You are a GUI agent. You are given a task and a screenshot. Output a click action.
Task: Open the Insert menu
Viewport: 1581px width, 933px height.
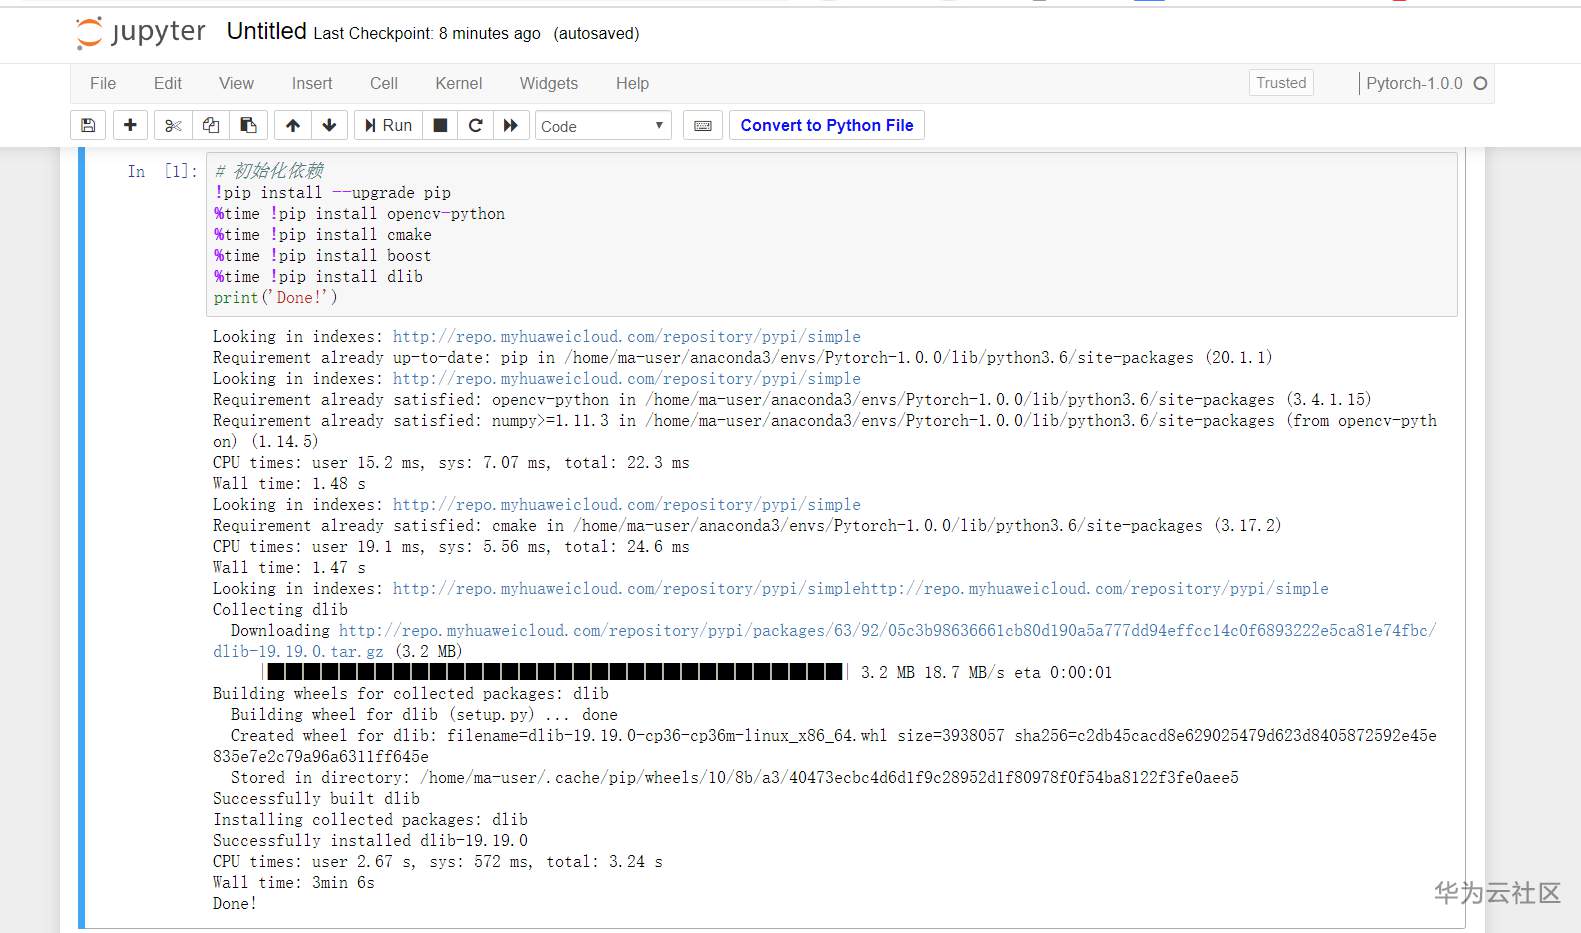pos(312,83)
